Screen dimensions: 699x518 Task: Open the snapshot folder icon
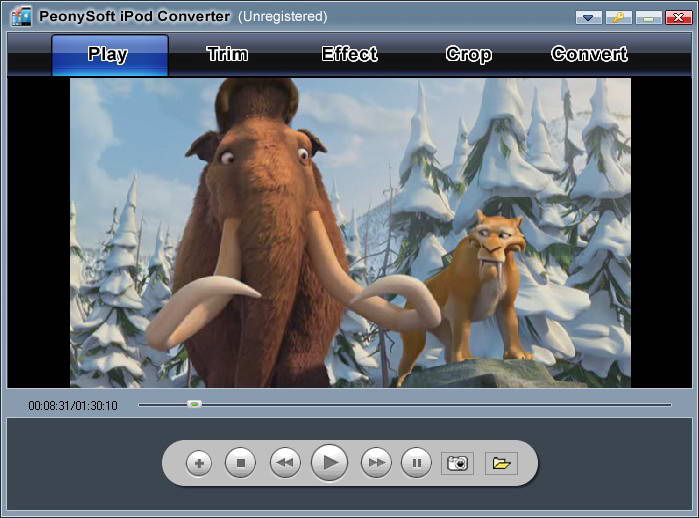(501, 464)
